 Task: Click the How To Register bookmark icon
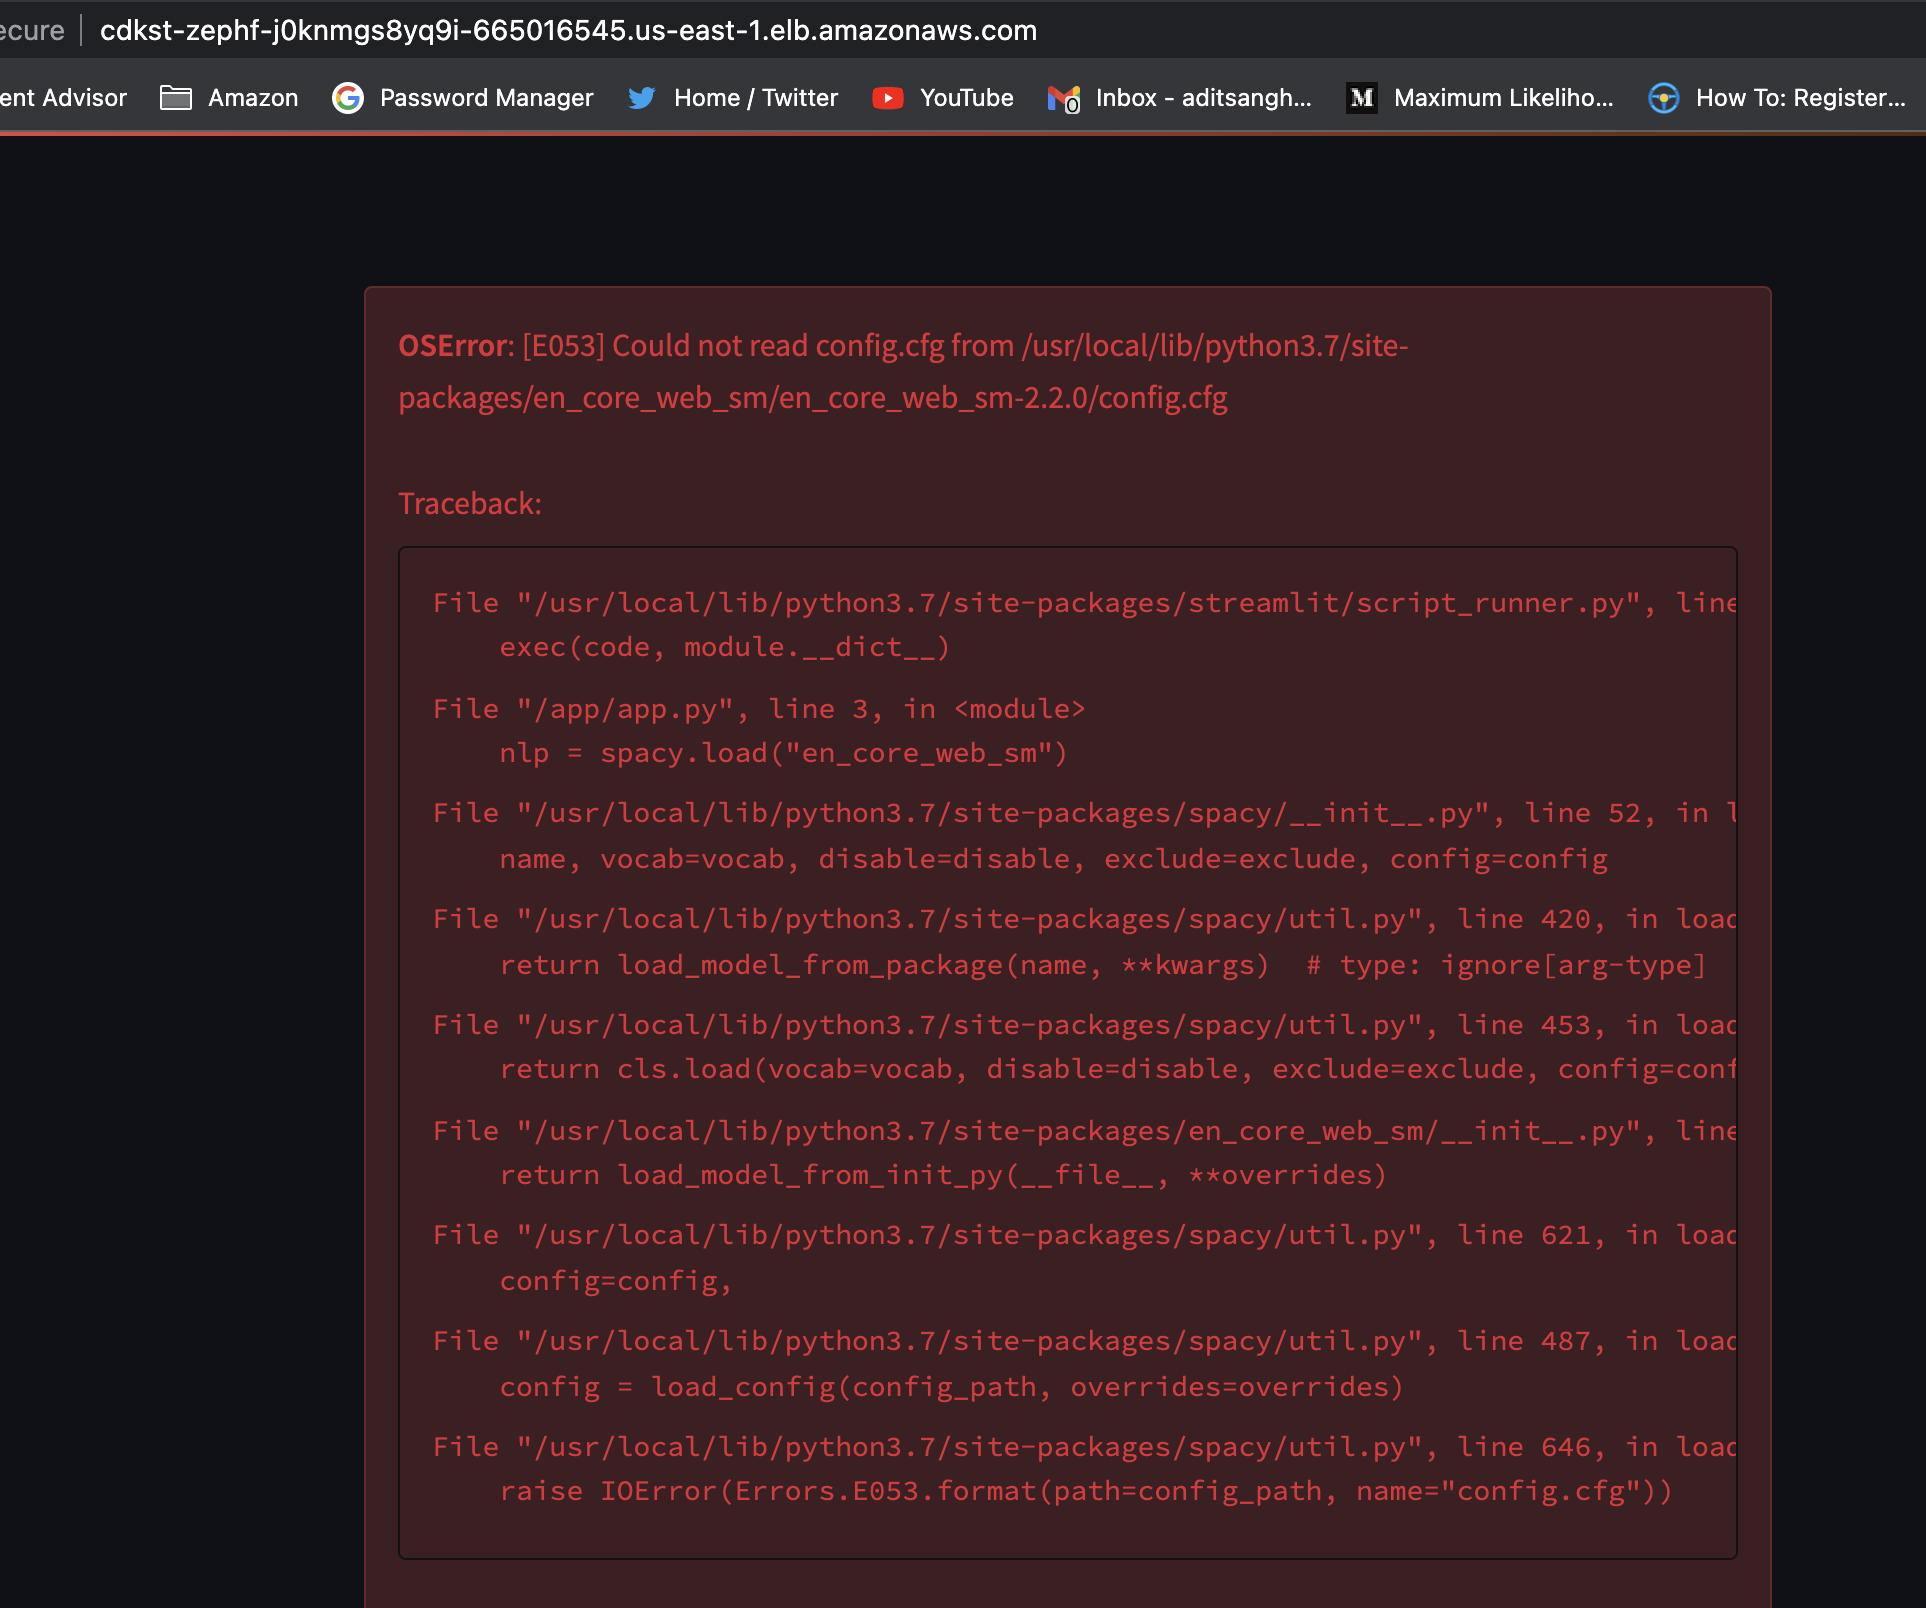(1663, 98)
